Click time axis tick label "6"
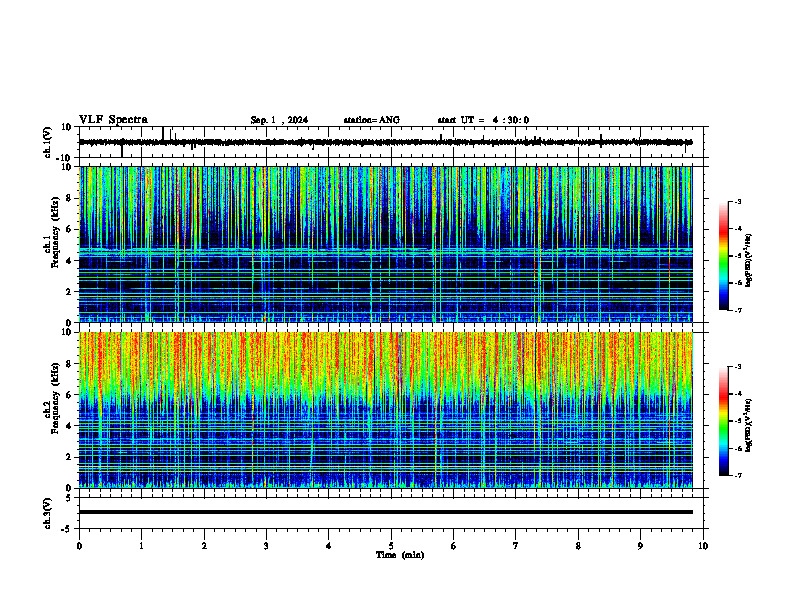Image resolution: width=792 pixels, height=612 pixels. pos(454,546)
